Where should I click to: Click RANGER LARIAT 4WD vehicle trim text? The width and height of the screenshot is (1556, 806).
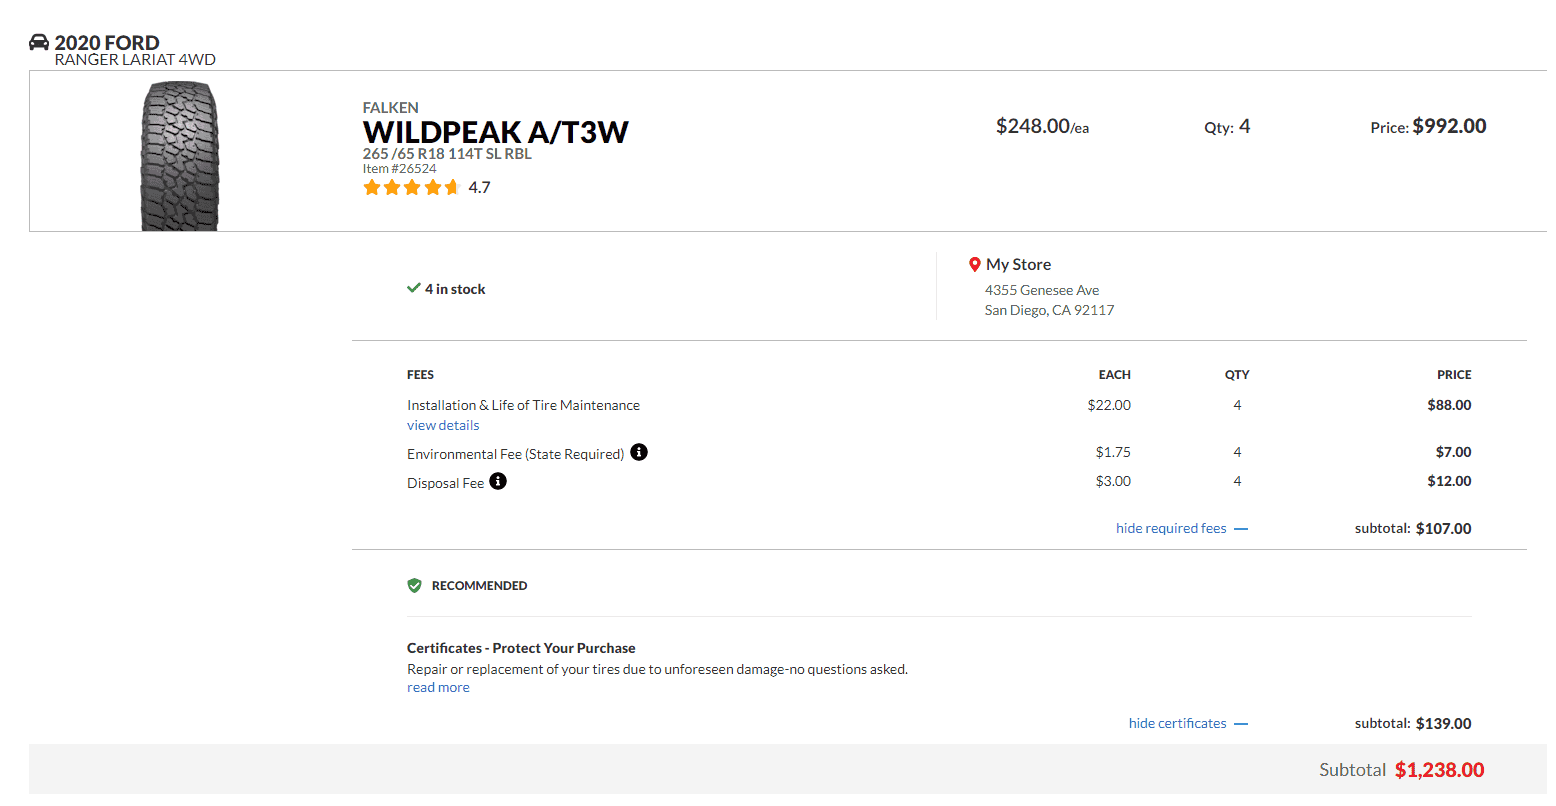[135, 60]
